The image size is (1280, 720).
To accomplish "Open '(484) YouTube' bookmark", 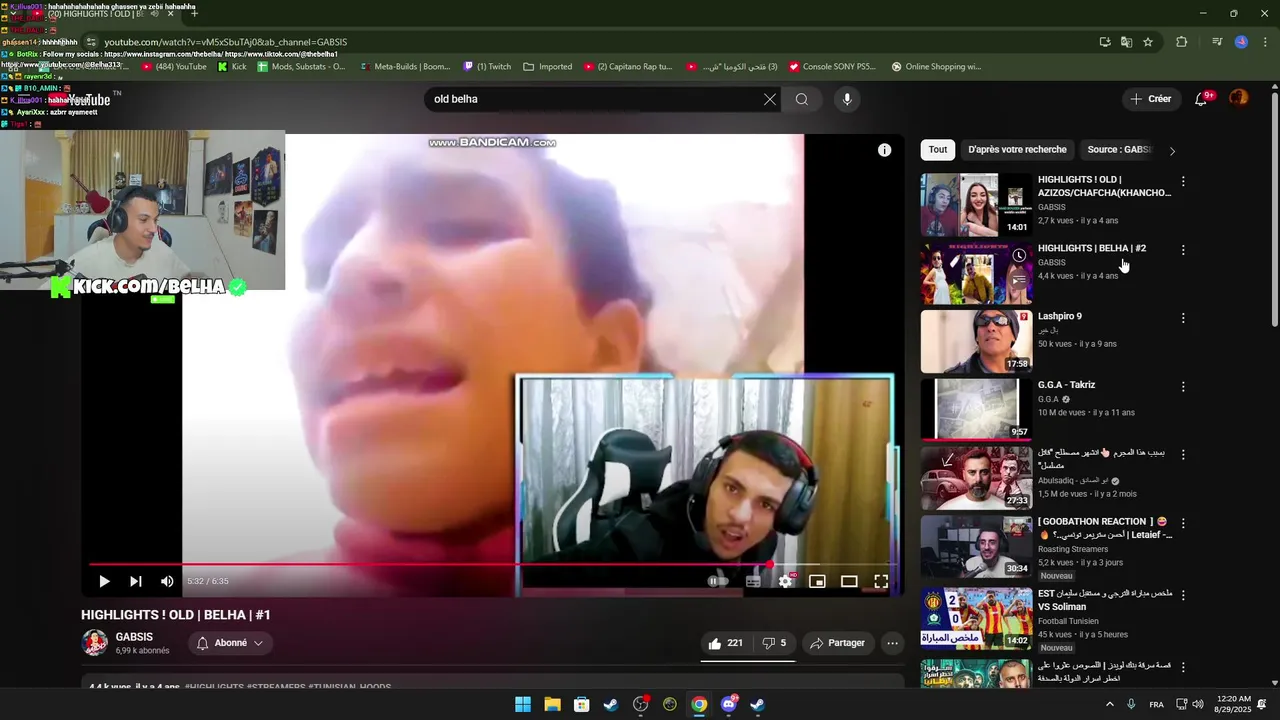I will coord(174,67).
